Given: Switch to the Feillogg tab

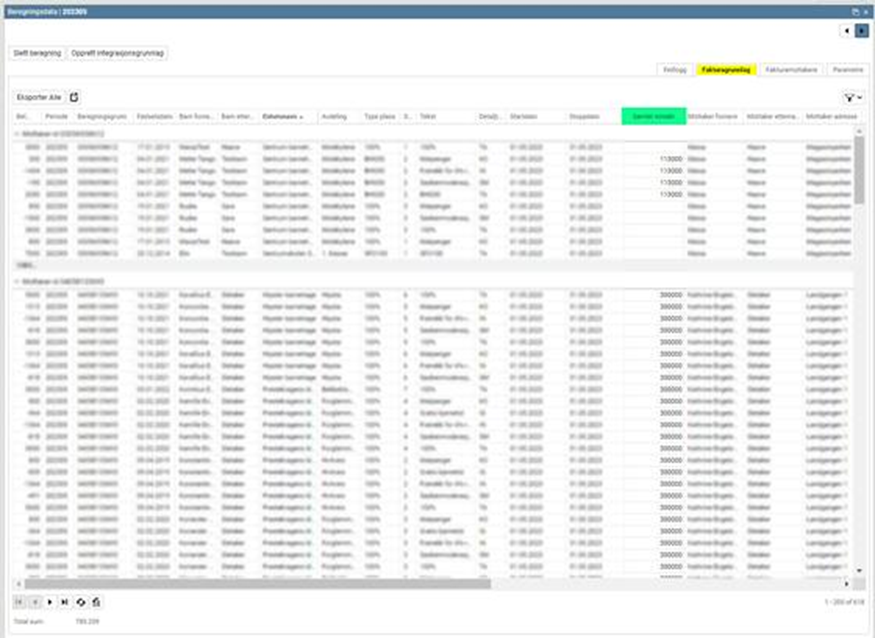Looking at the screenshot, I should pyautogui.click(x=675, y=70).
